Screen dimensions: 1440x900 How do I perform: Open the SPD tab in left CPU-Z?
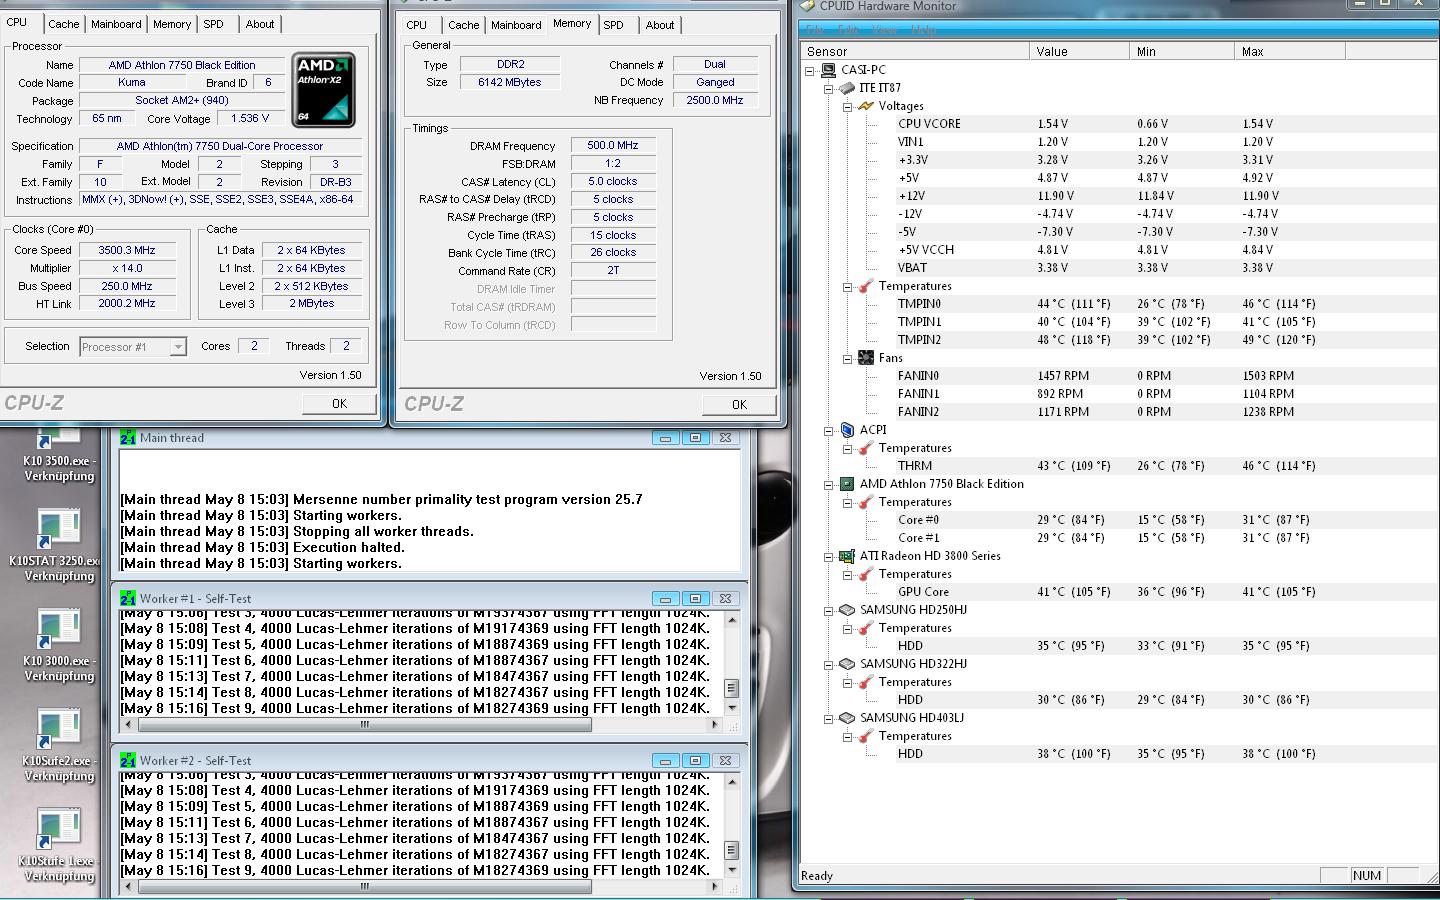pyautogui.click(x=214, y=24)
